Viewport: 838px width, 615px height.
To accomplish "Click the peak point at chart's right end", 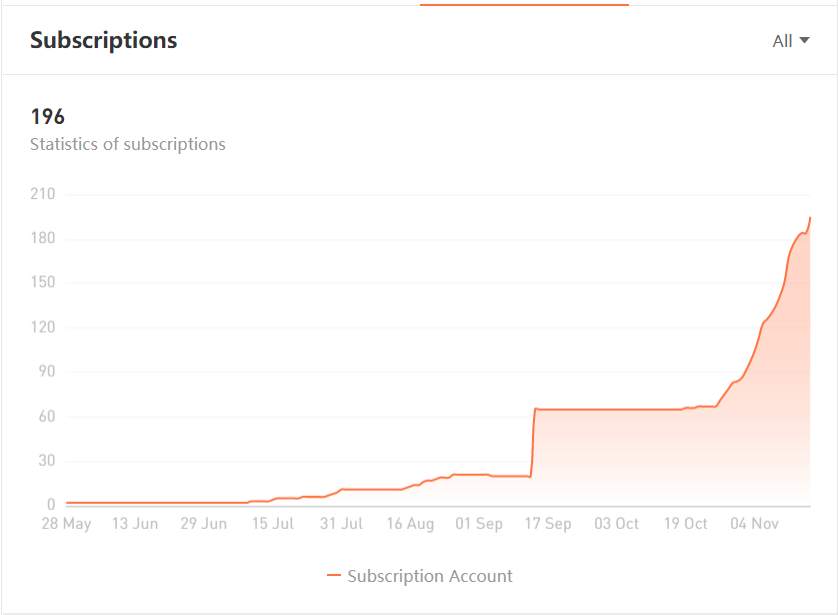I will pos(810,218).
